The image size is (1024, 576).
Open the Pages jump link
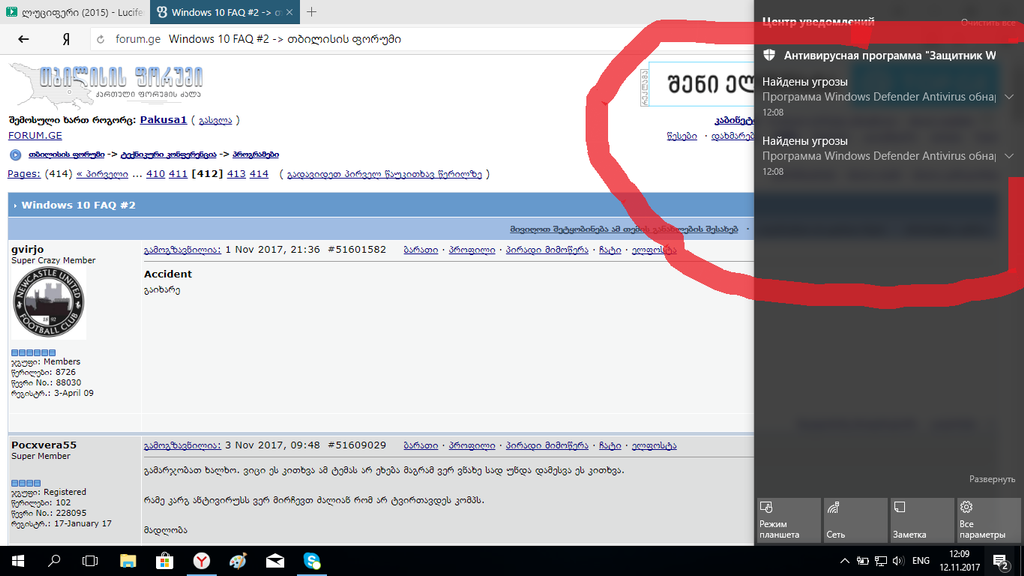coord(24,174)
